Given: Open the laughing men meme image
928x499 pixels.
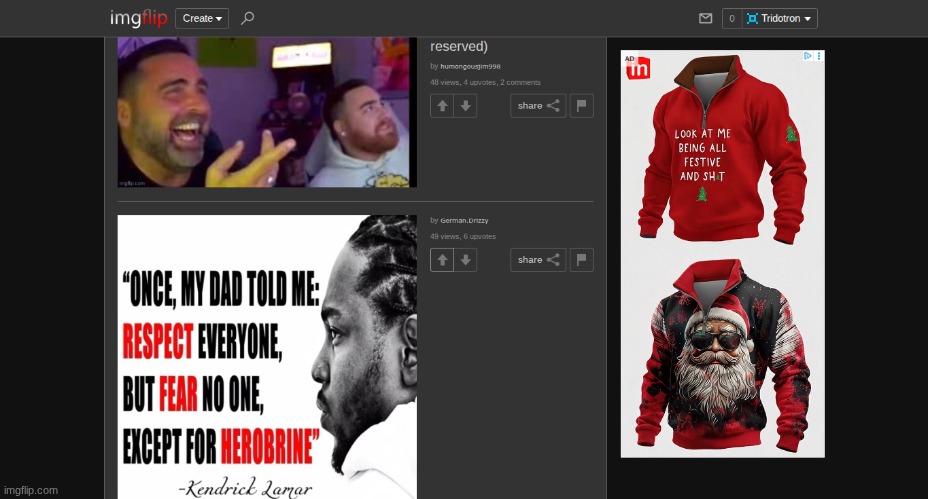Looking at the screenshot, I should click(267, 112).
